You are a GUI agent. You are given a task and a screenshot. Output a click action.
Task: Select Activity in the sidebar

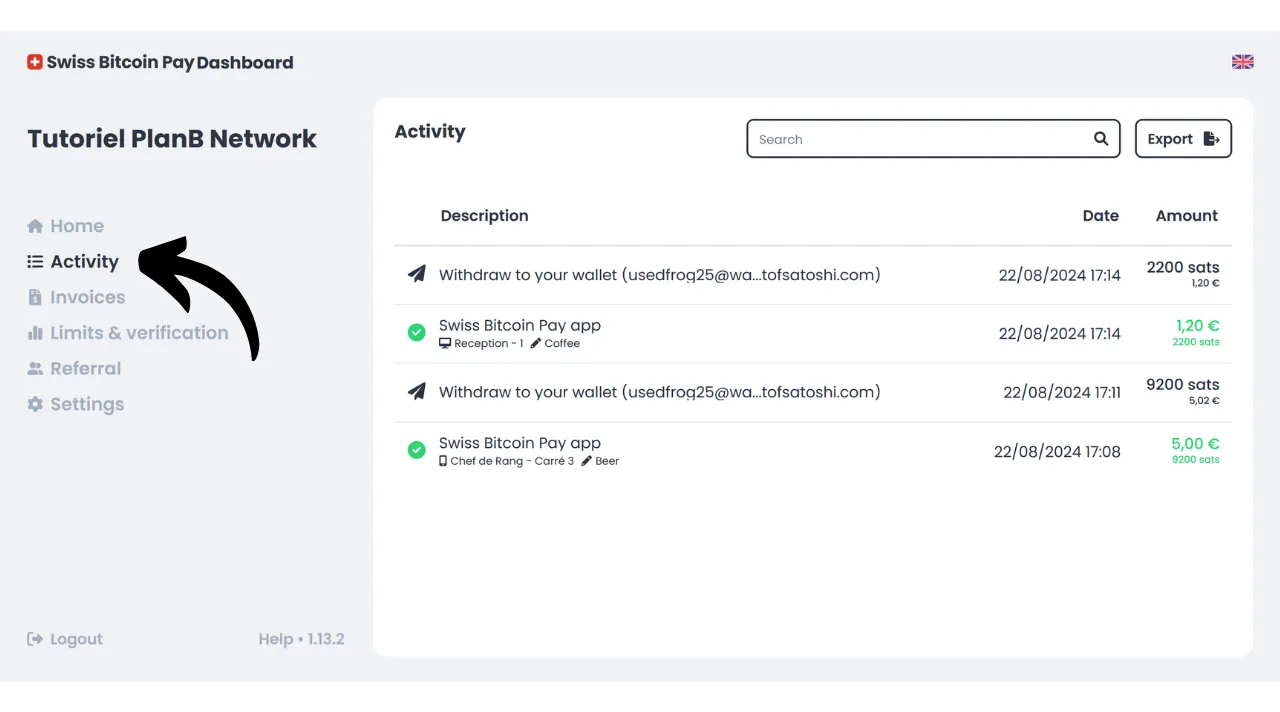tap(84, 262)
